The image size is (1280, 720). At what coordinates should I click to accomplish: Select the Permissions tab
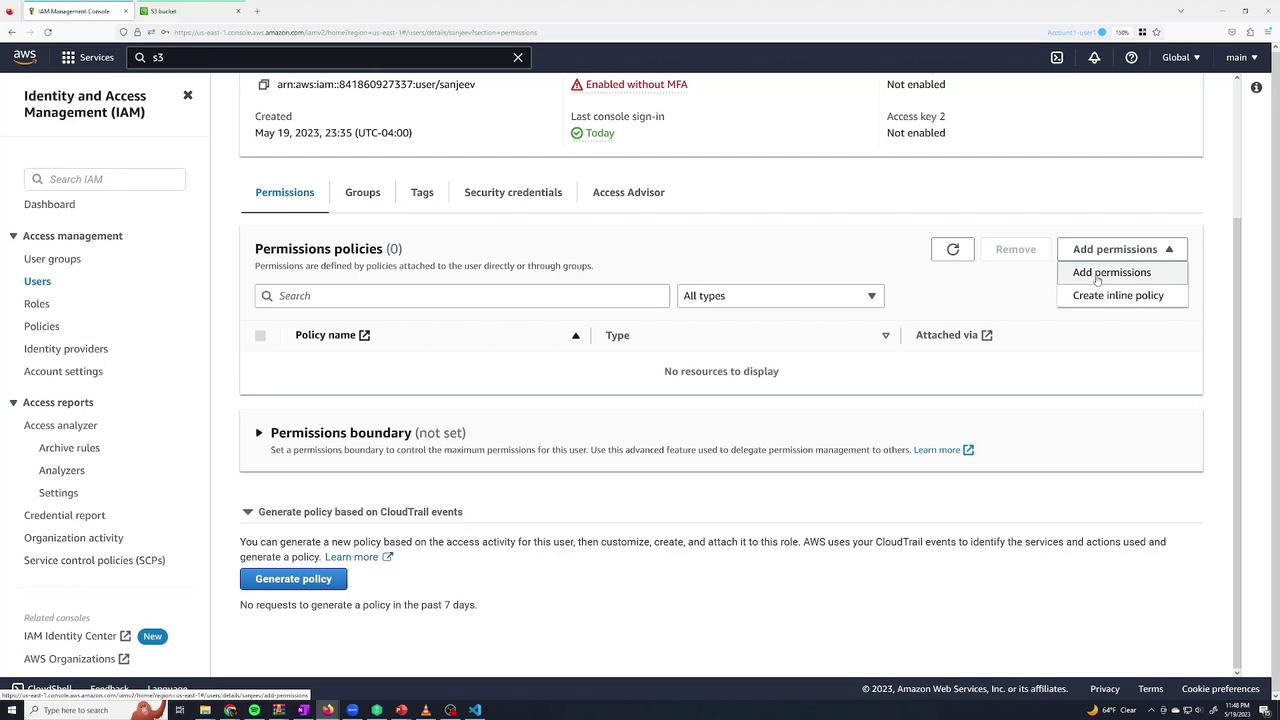coord(284,192)
